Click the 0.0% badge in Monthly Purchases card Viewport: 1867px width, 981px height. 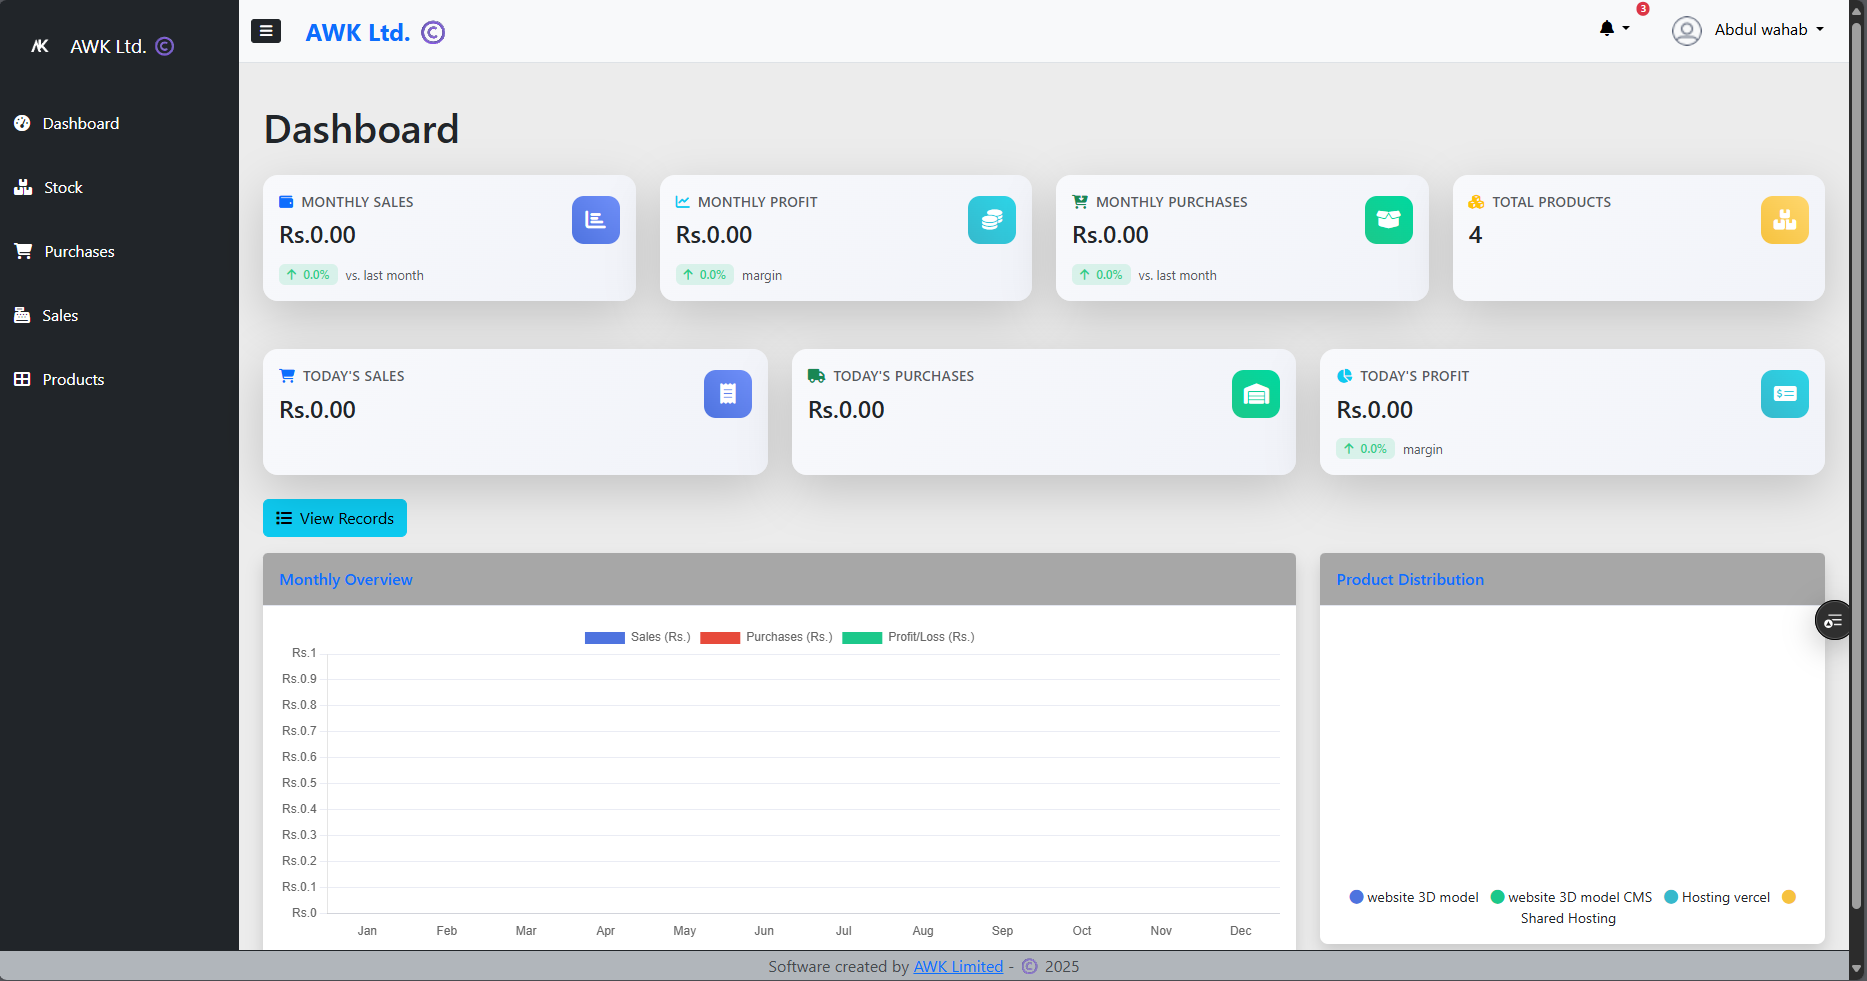pyautogui.click(x=1101, y=275)
